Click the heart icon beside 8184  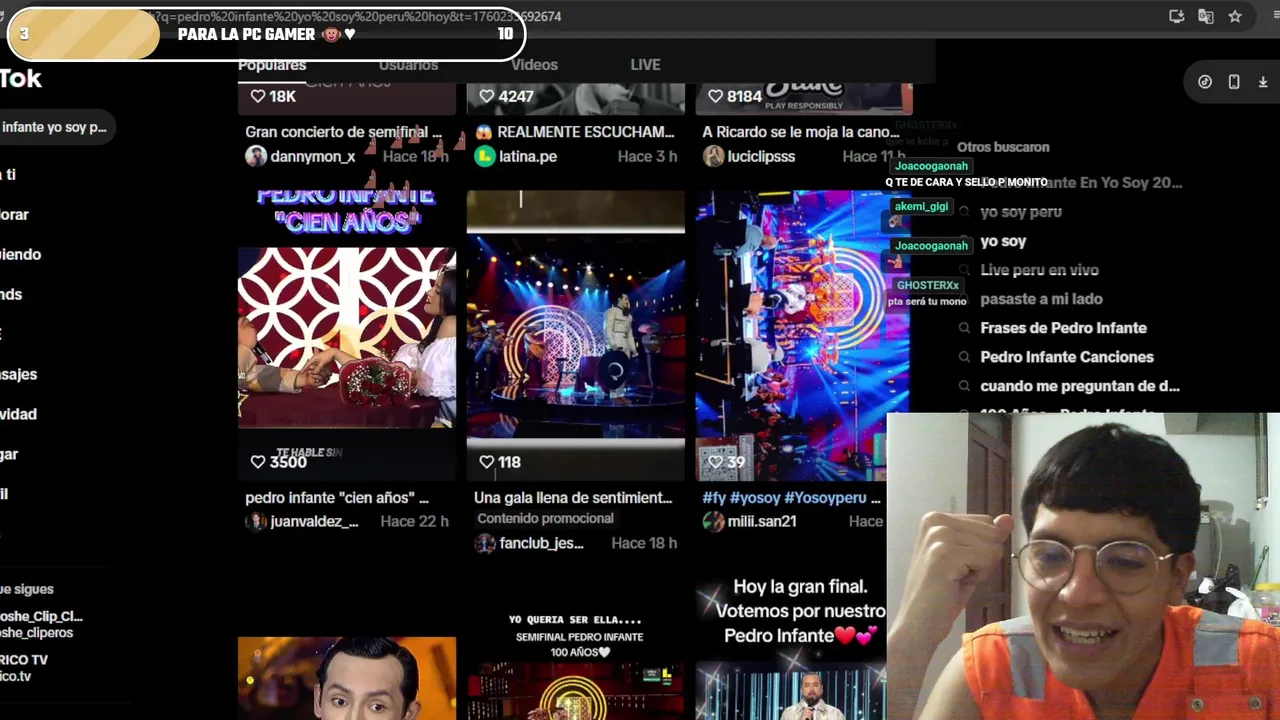pos(715,96)
